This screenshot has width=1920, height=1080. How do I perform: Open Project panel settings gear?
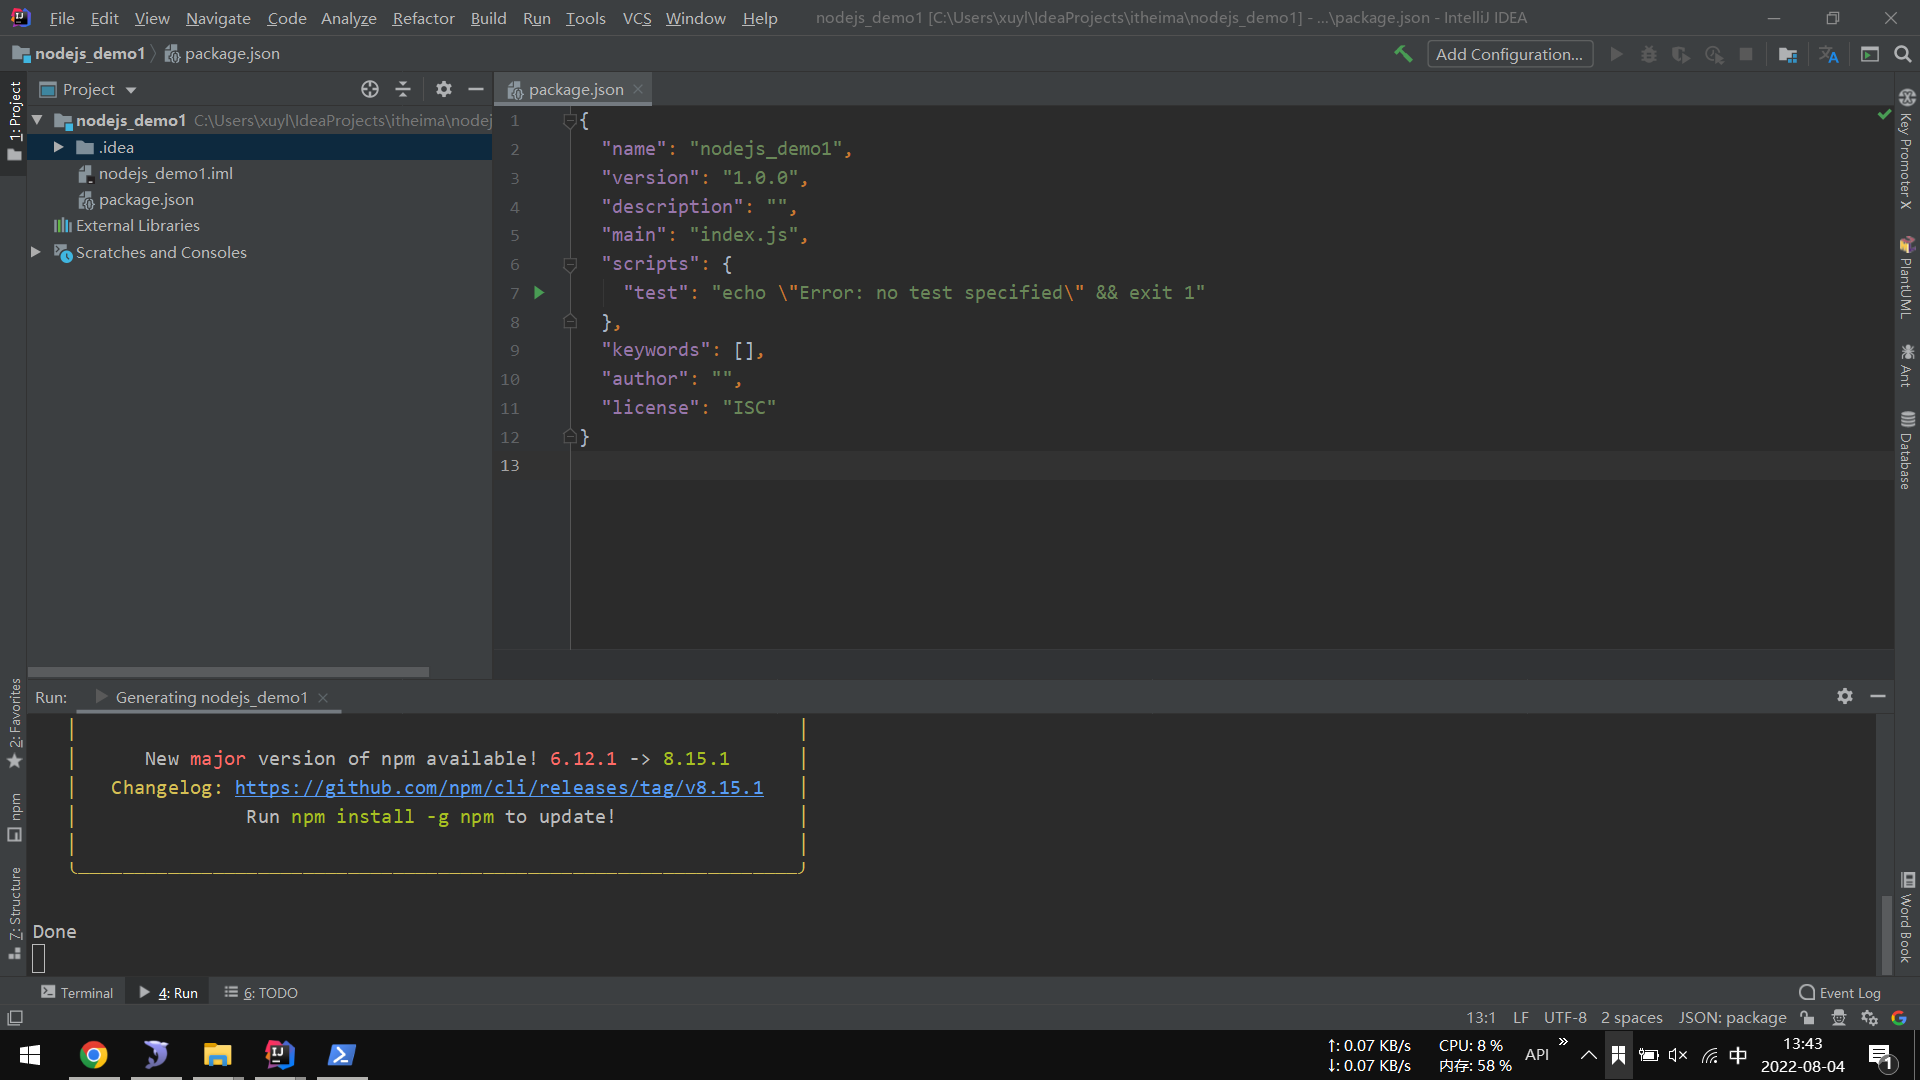(444, 89)
